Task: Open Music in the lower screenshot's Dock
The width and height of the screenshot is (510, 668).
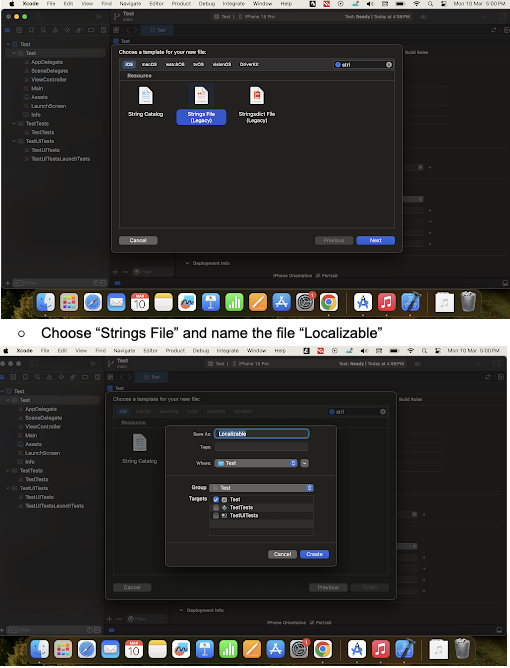Action: (x=380, y=649)
